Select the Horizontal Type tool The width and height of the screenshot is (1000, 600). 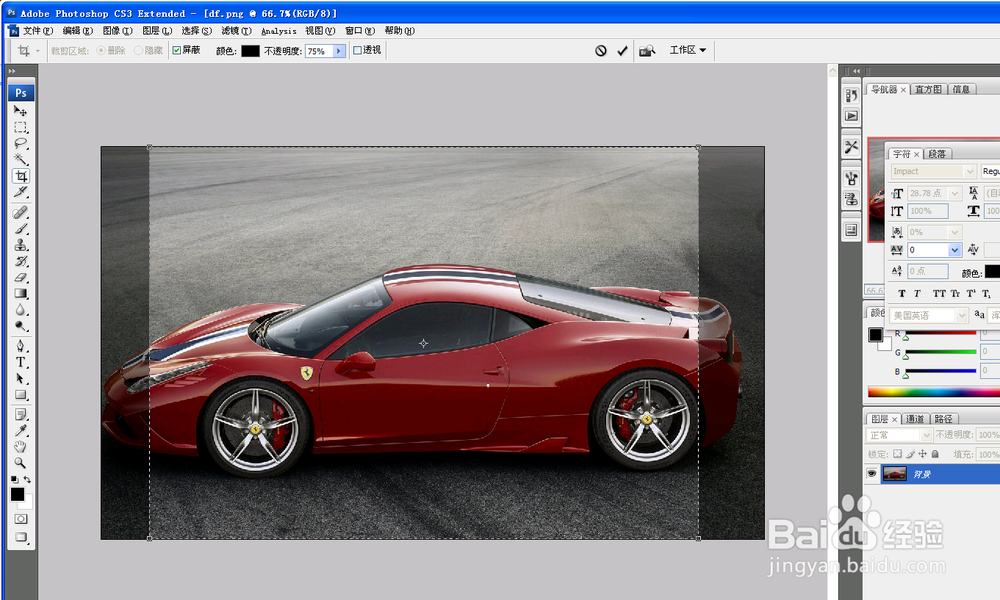click(x=20, y=363)
